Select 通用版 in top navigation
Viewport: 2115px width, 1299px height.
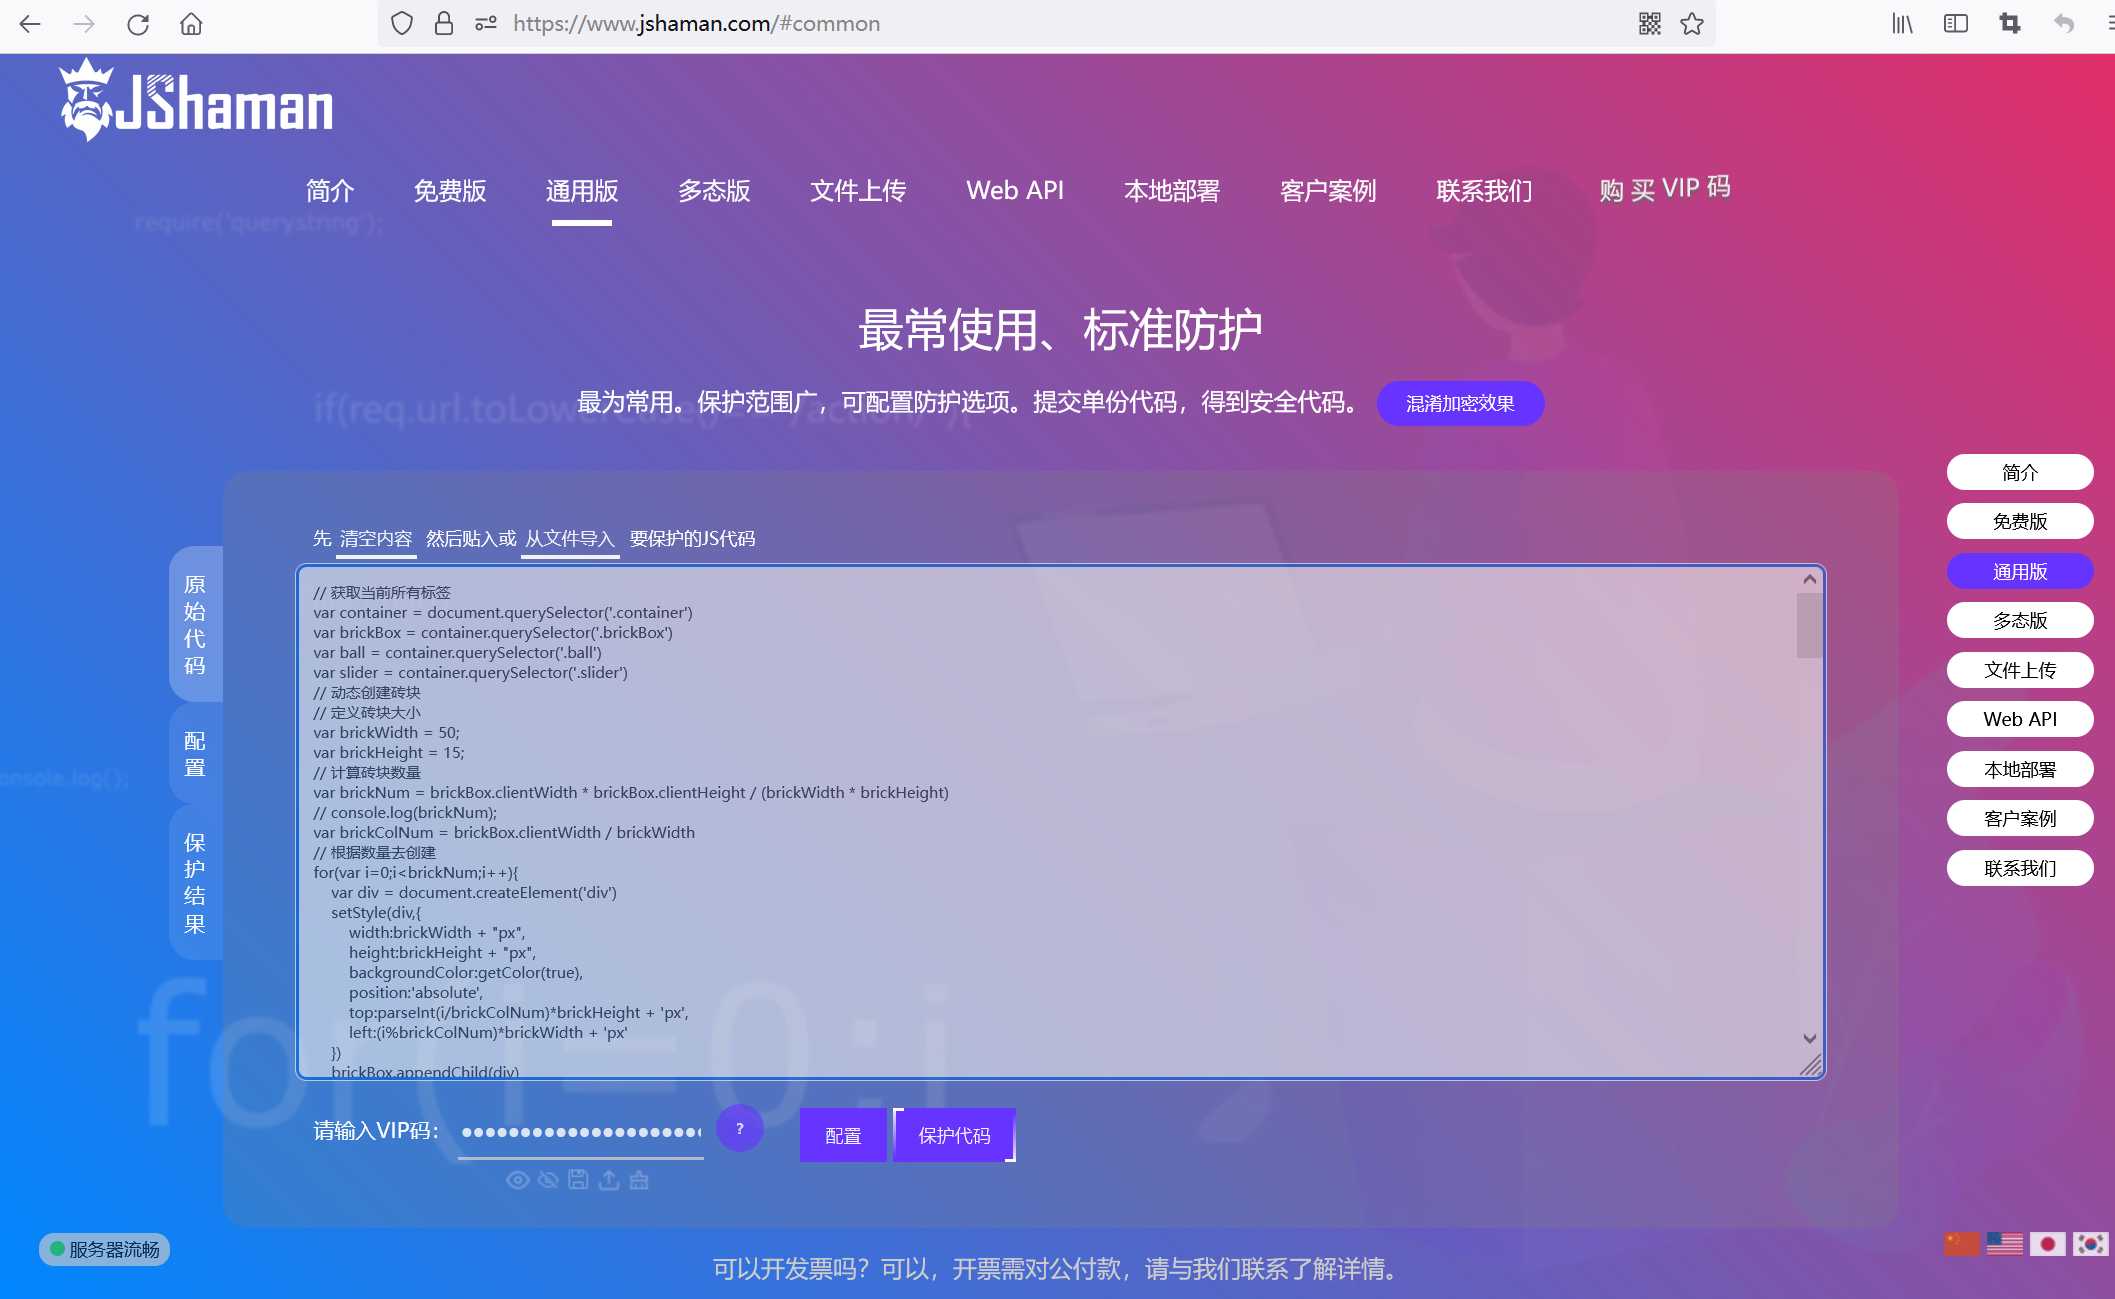582,191
